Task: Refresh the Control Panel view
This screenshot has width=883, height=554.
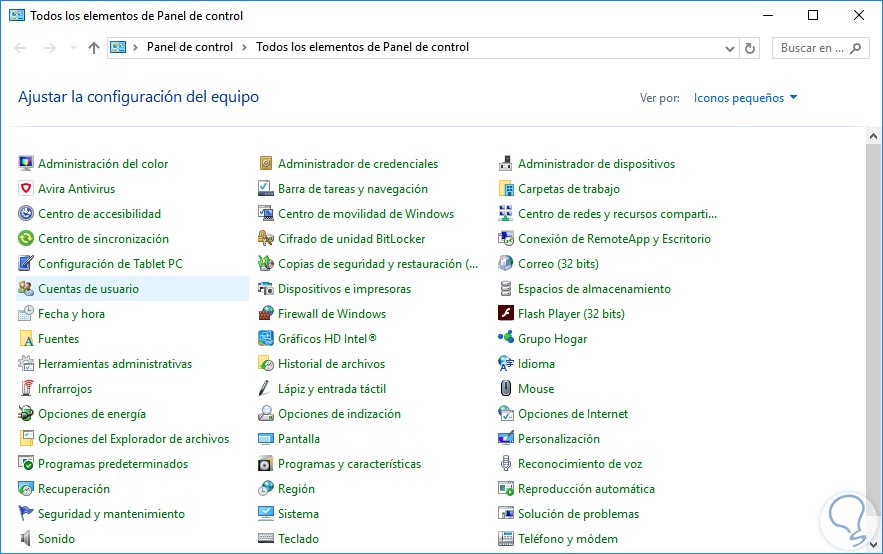Action: tap(750, 48)
